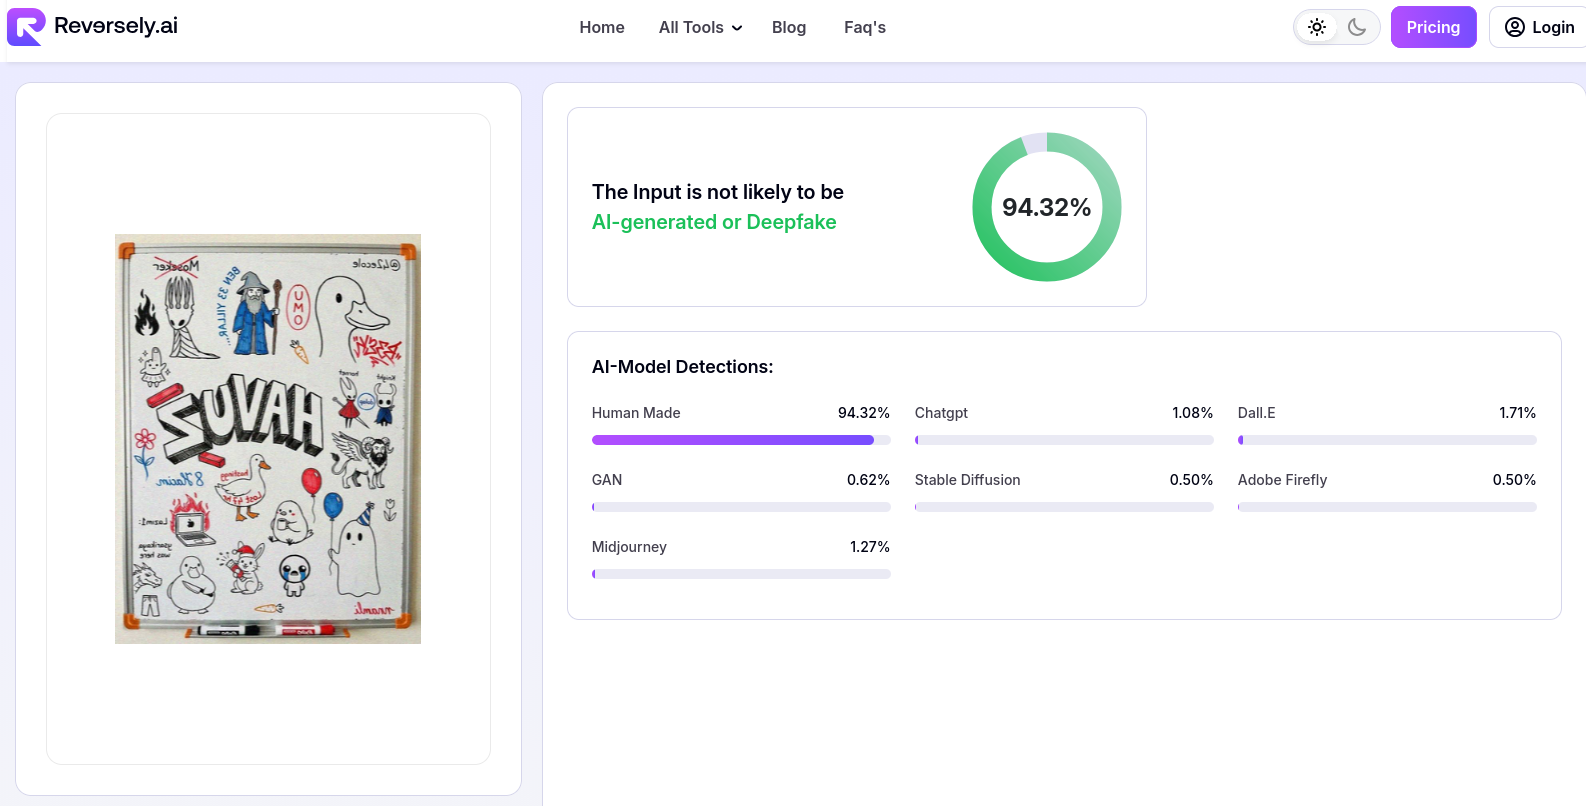Click the 94.32% circular progress ring
1586x806 pixels.
point(1046,207)
